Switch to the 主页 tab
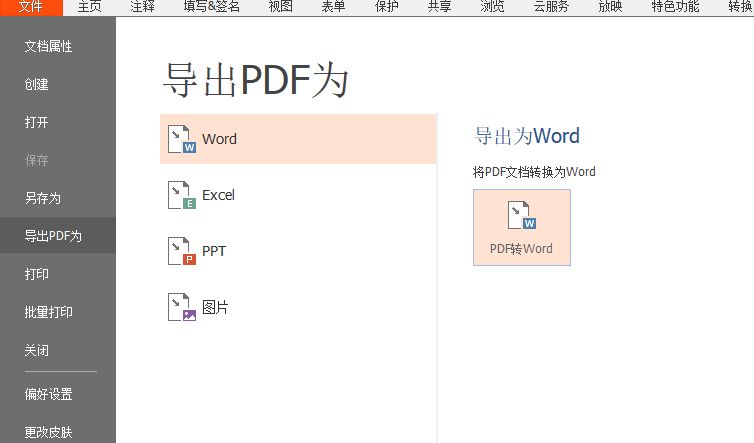The height and width of the screenshot is (443, 754). point(89,7)
